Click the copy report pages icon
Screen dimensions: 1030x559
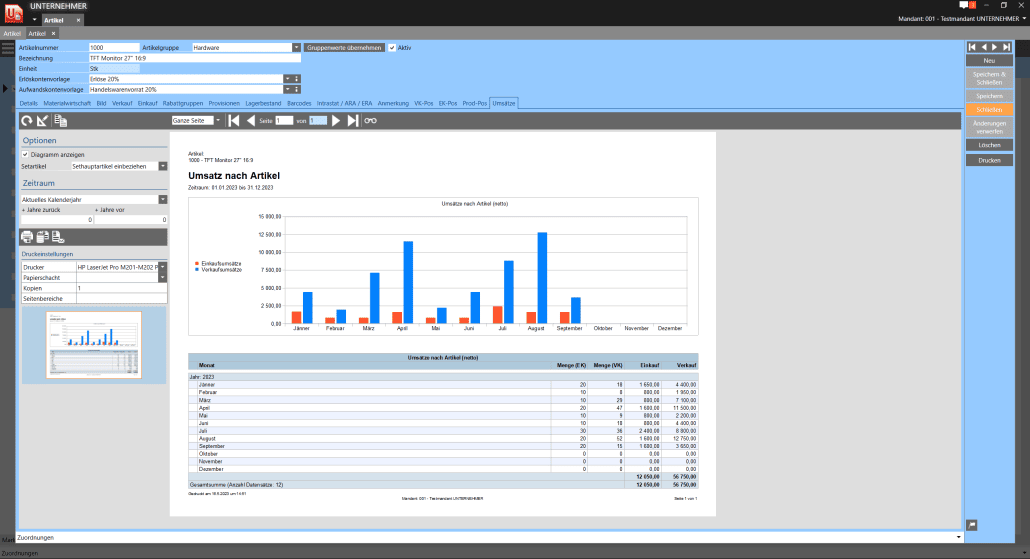pyautogui.click(x=61, y=121)
